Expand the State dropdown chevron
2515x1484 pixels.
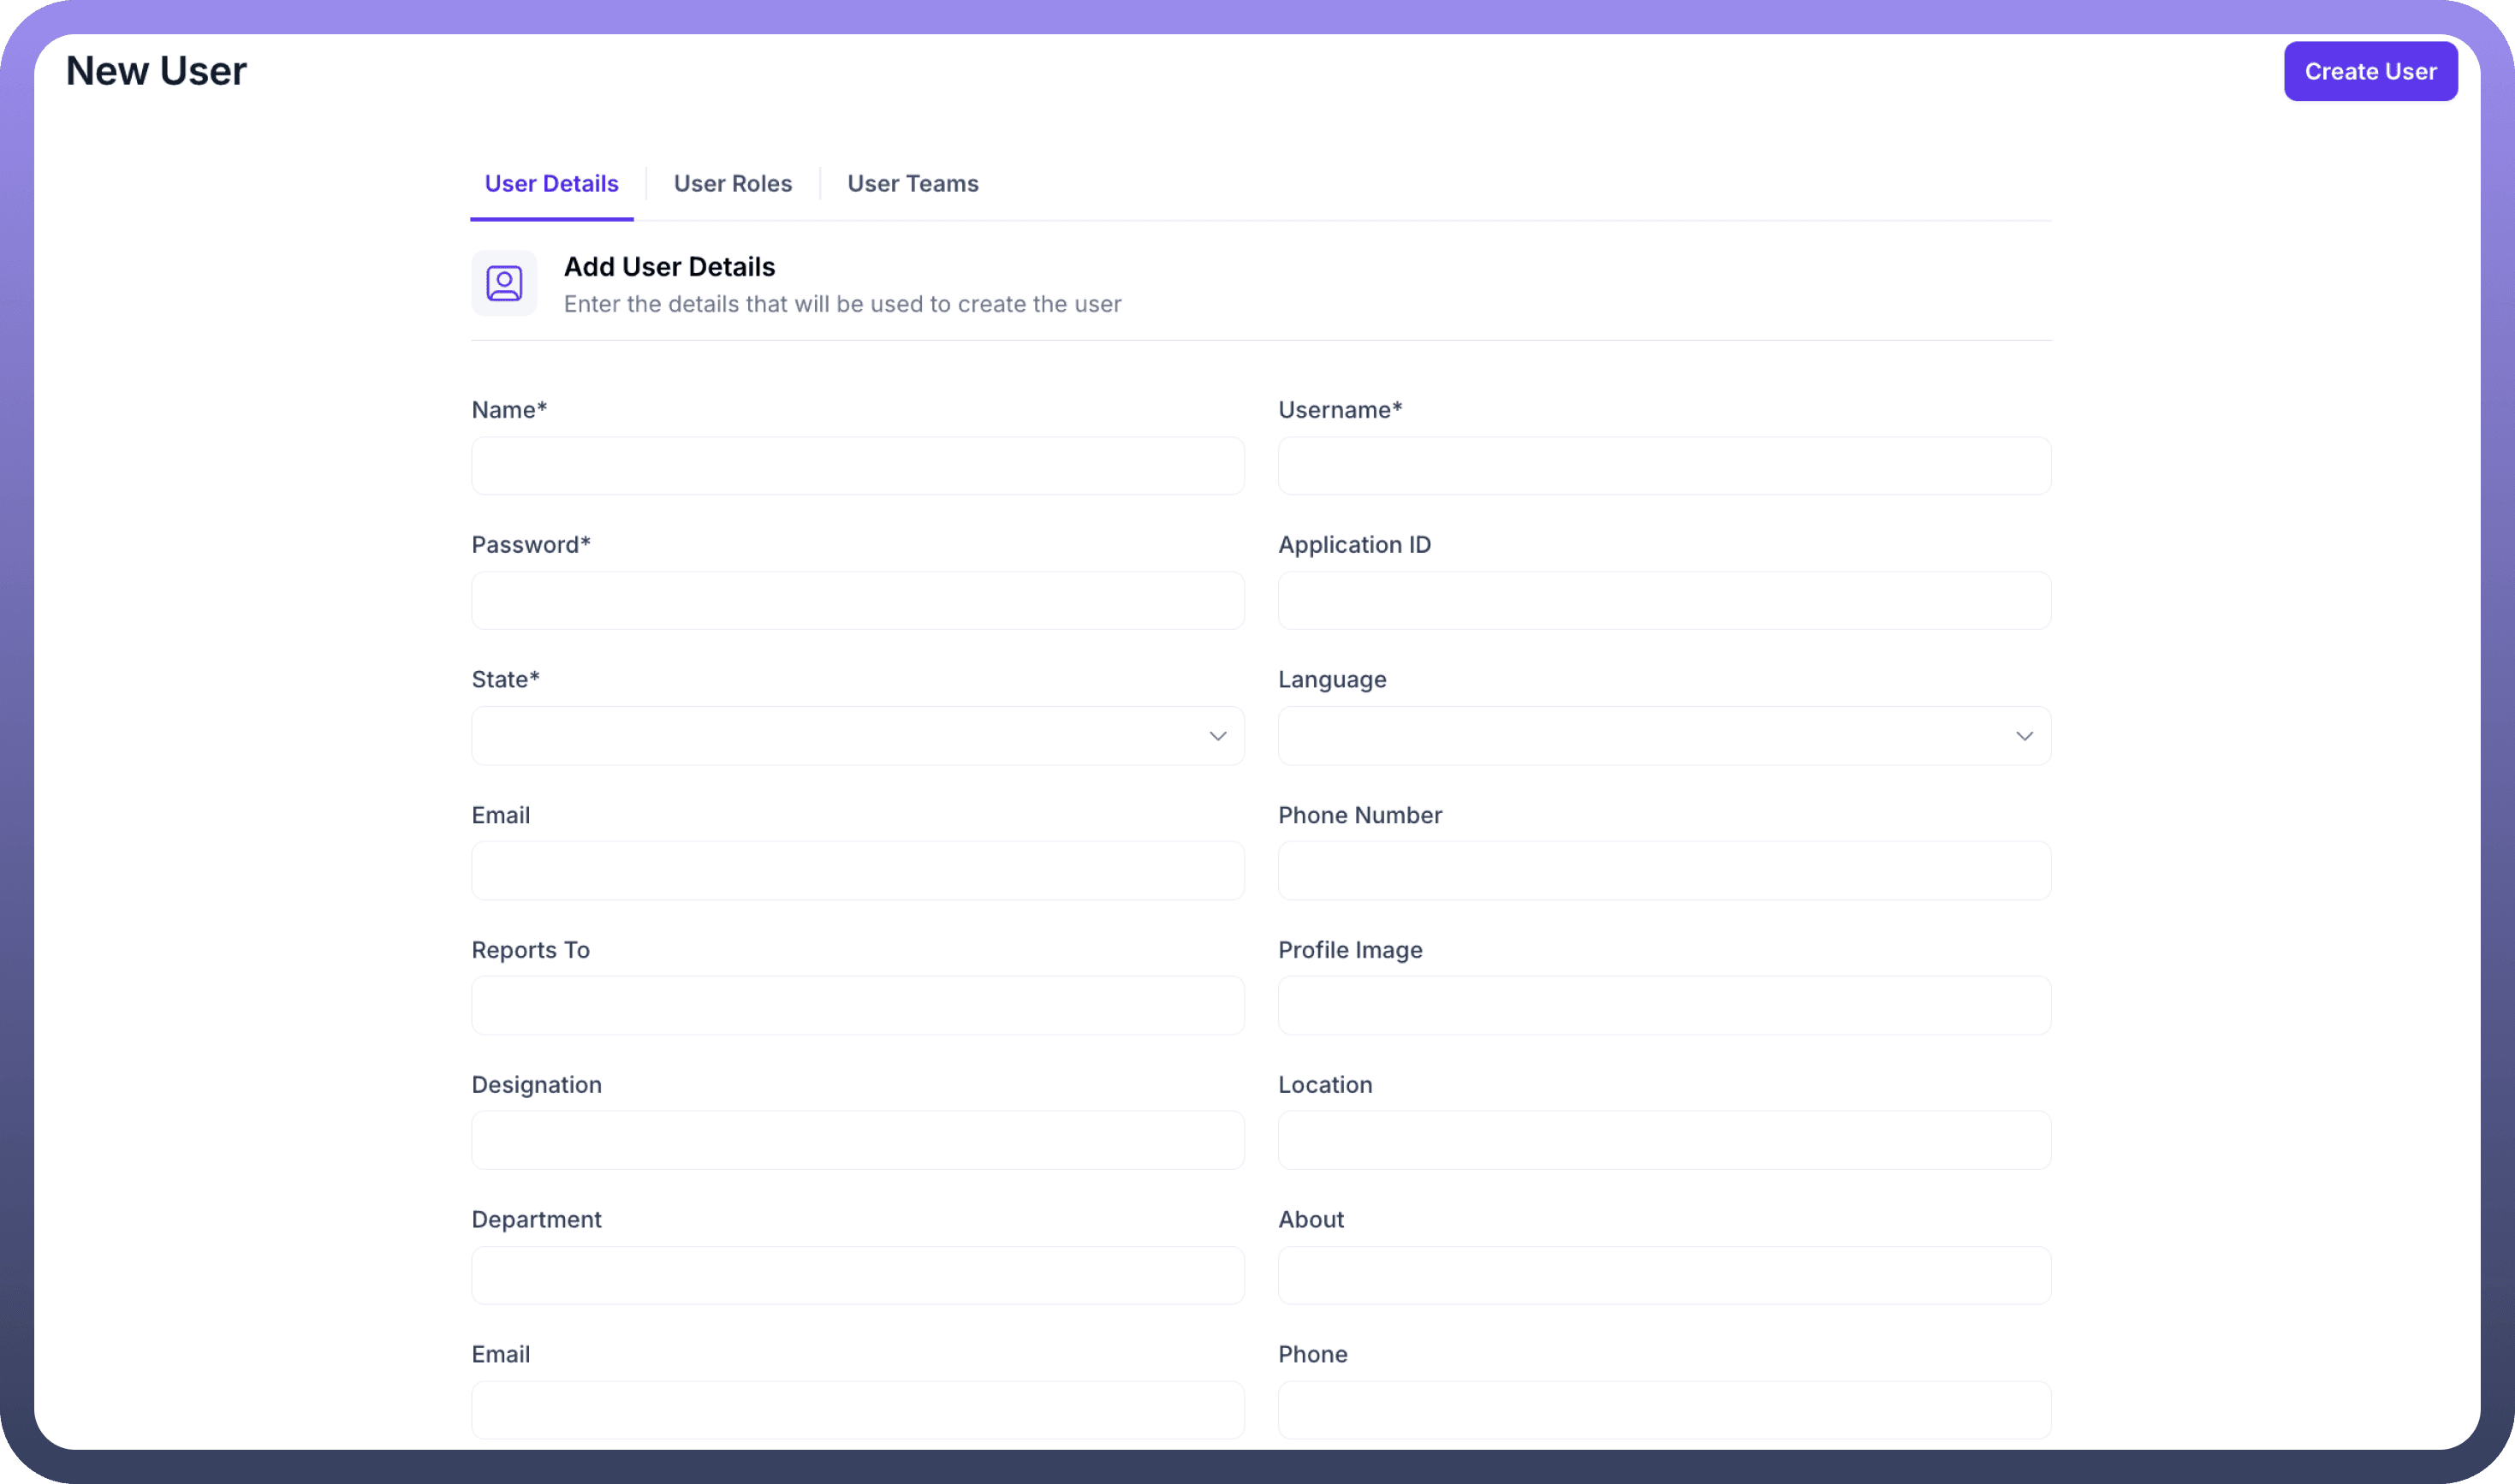click(x=1217, y=736)
